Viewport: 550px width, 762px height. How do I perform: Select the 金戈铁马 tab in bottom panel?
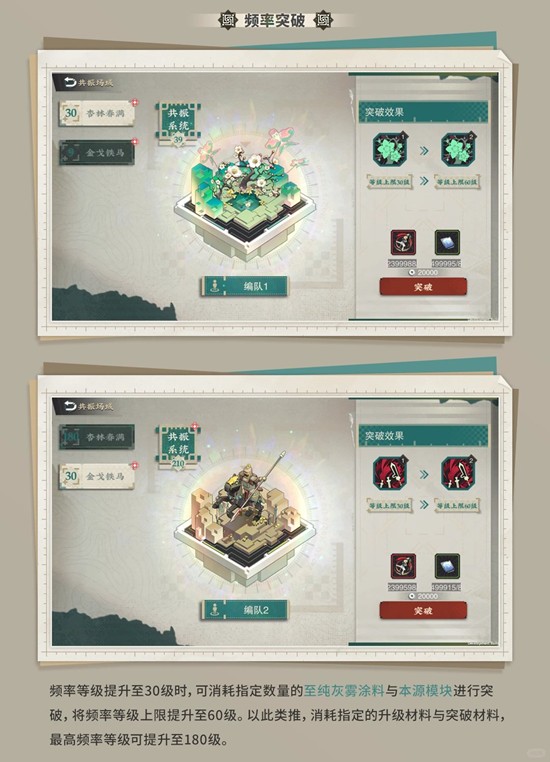click(x=97, y=476)
